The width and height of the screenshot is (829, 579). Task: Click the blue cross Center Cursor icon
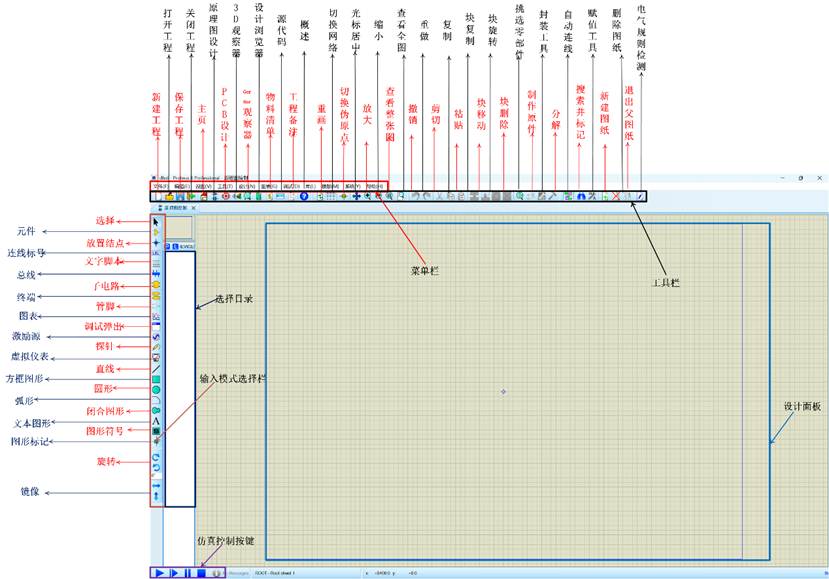(x=356, y=196)
